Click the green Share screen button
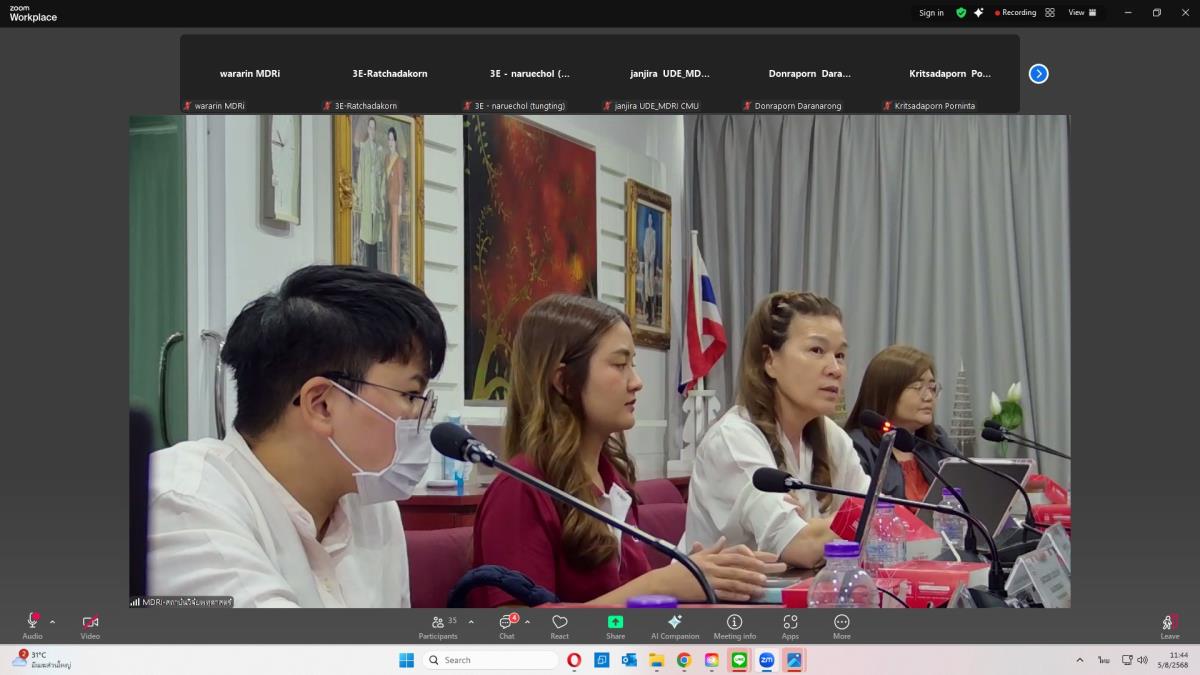The image size is (1200, 675). tap(615, 623)
